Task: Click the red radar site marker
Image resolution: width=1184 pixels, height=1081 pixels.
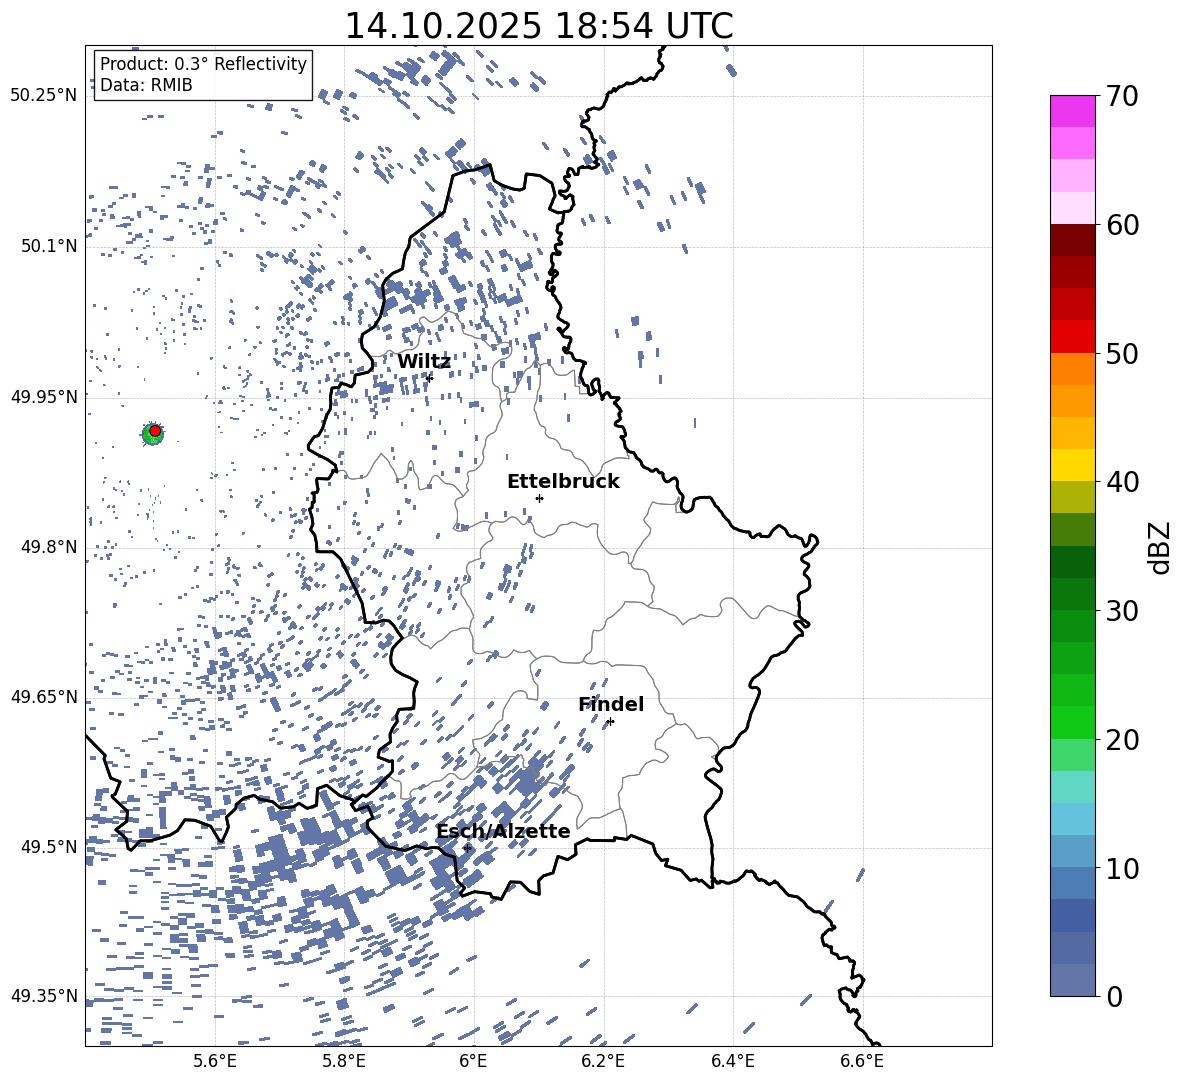Action: [155, 431]
